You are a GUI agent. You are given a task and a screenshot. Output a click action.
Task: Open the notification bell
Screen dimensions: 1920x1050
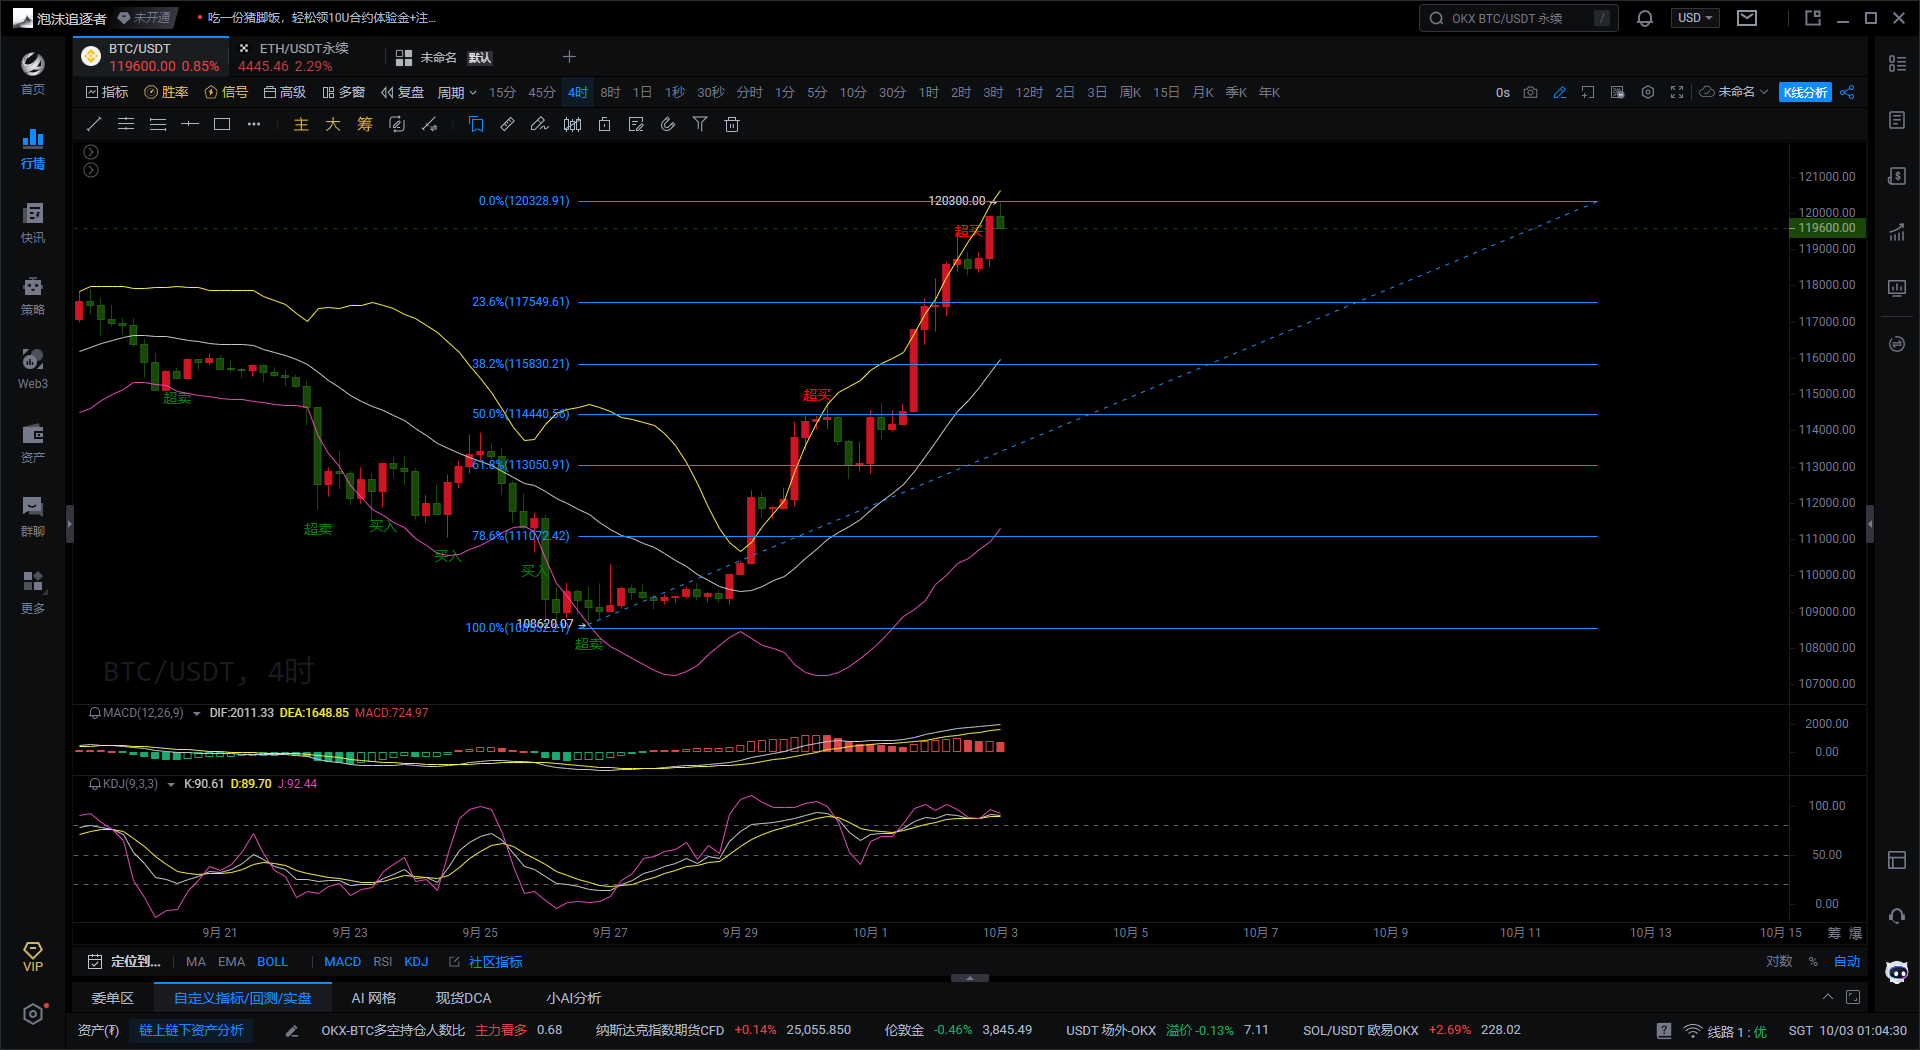pyautogui.click(x=1645, y=18)
